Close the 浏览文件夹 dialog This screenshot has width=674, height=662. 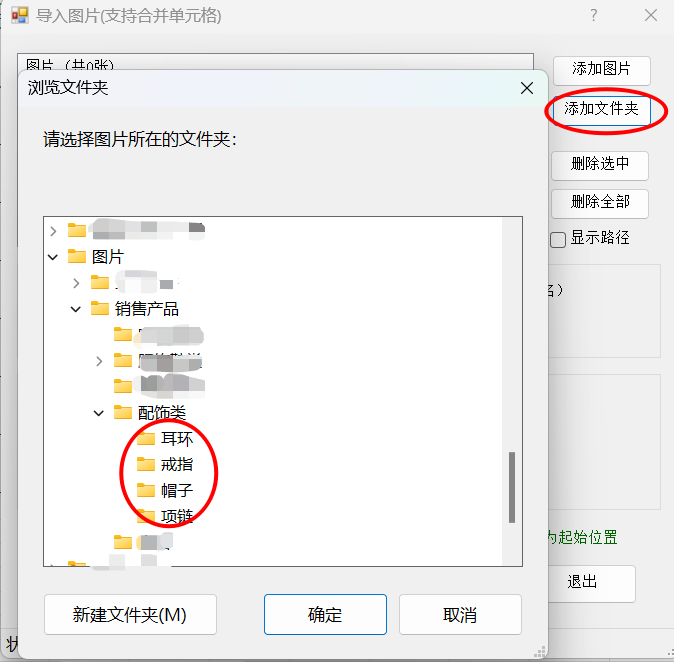527,88
